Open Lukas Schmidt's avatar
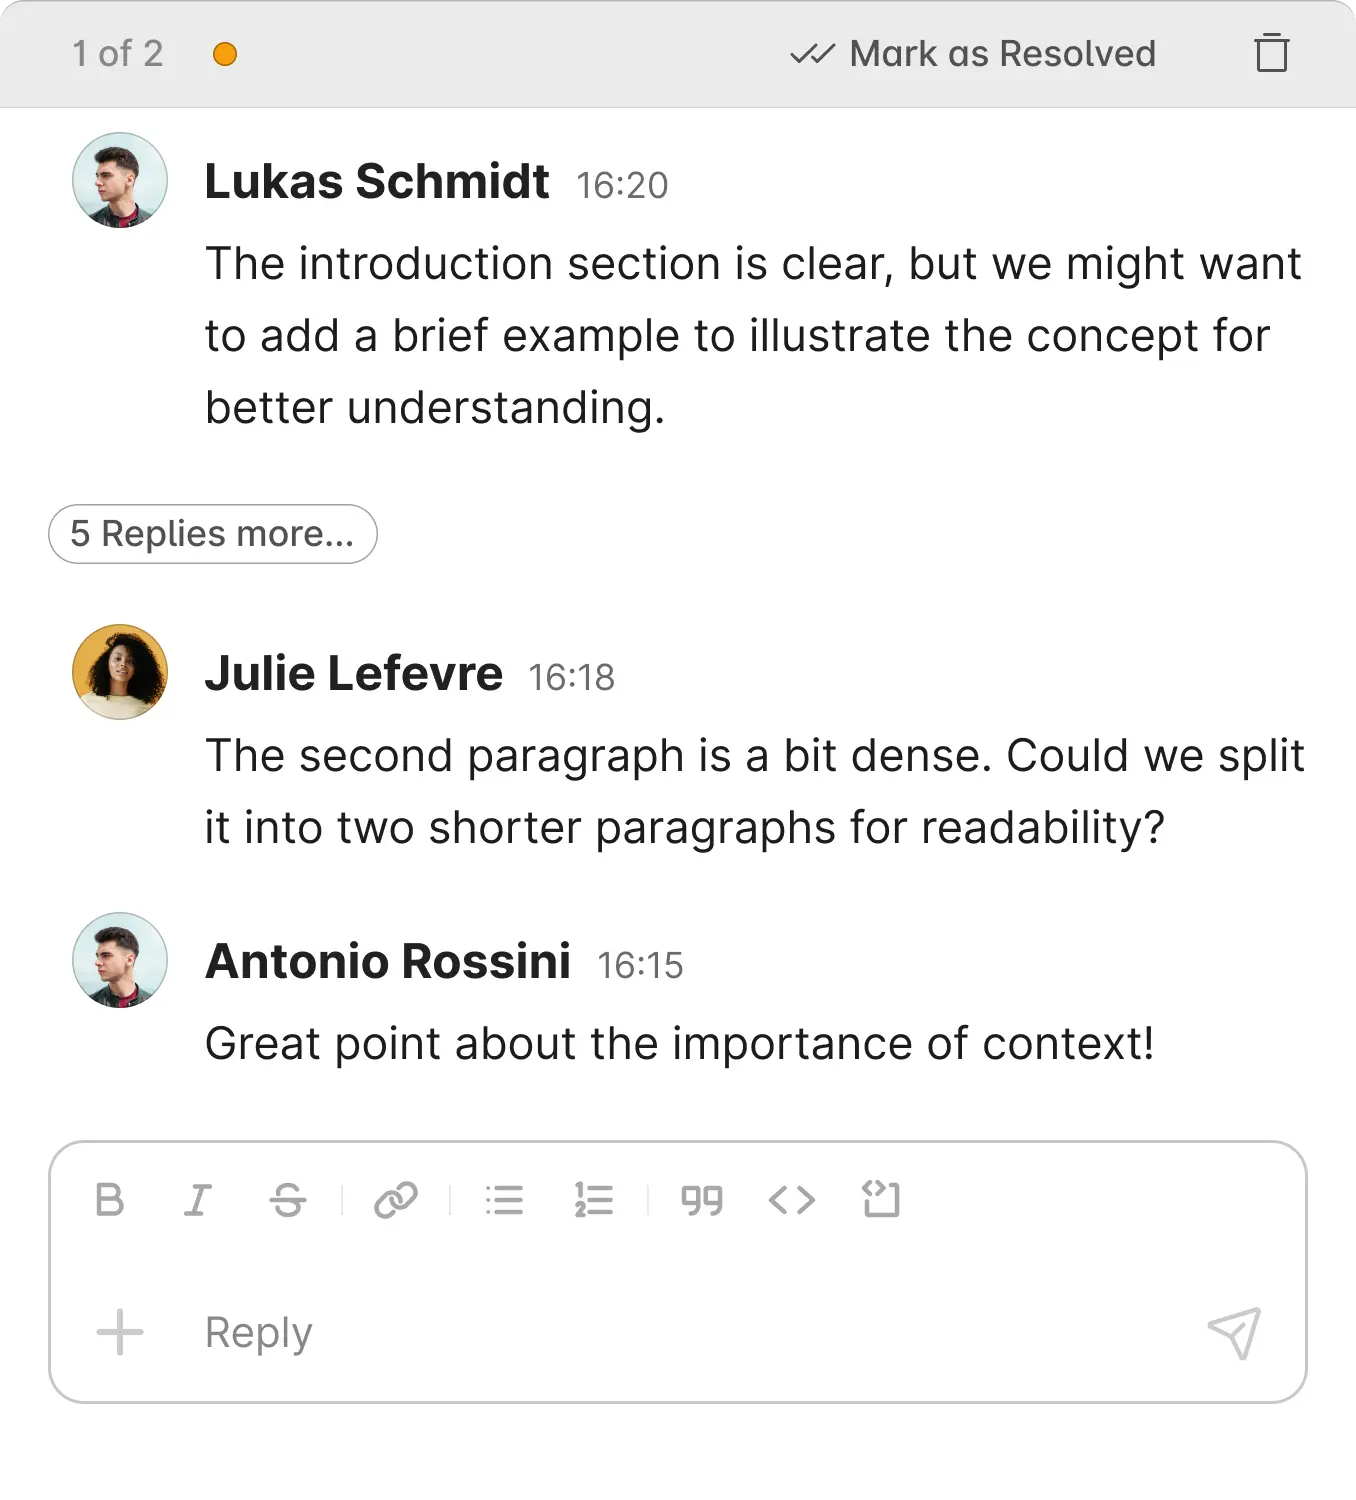Image resolution: width=1356 pixels, height=1500 pixels. (x=120, y=181)
